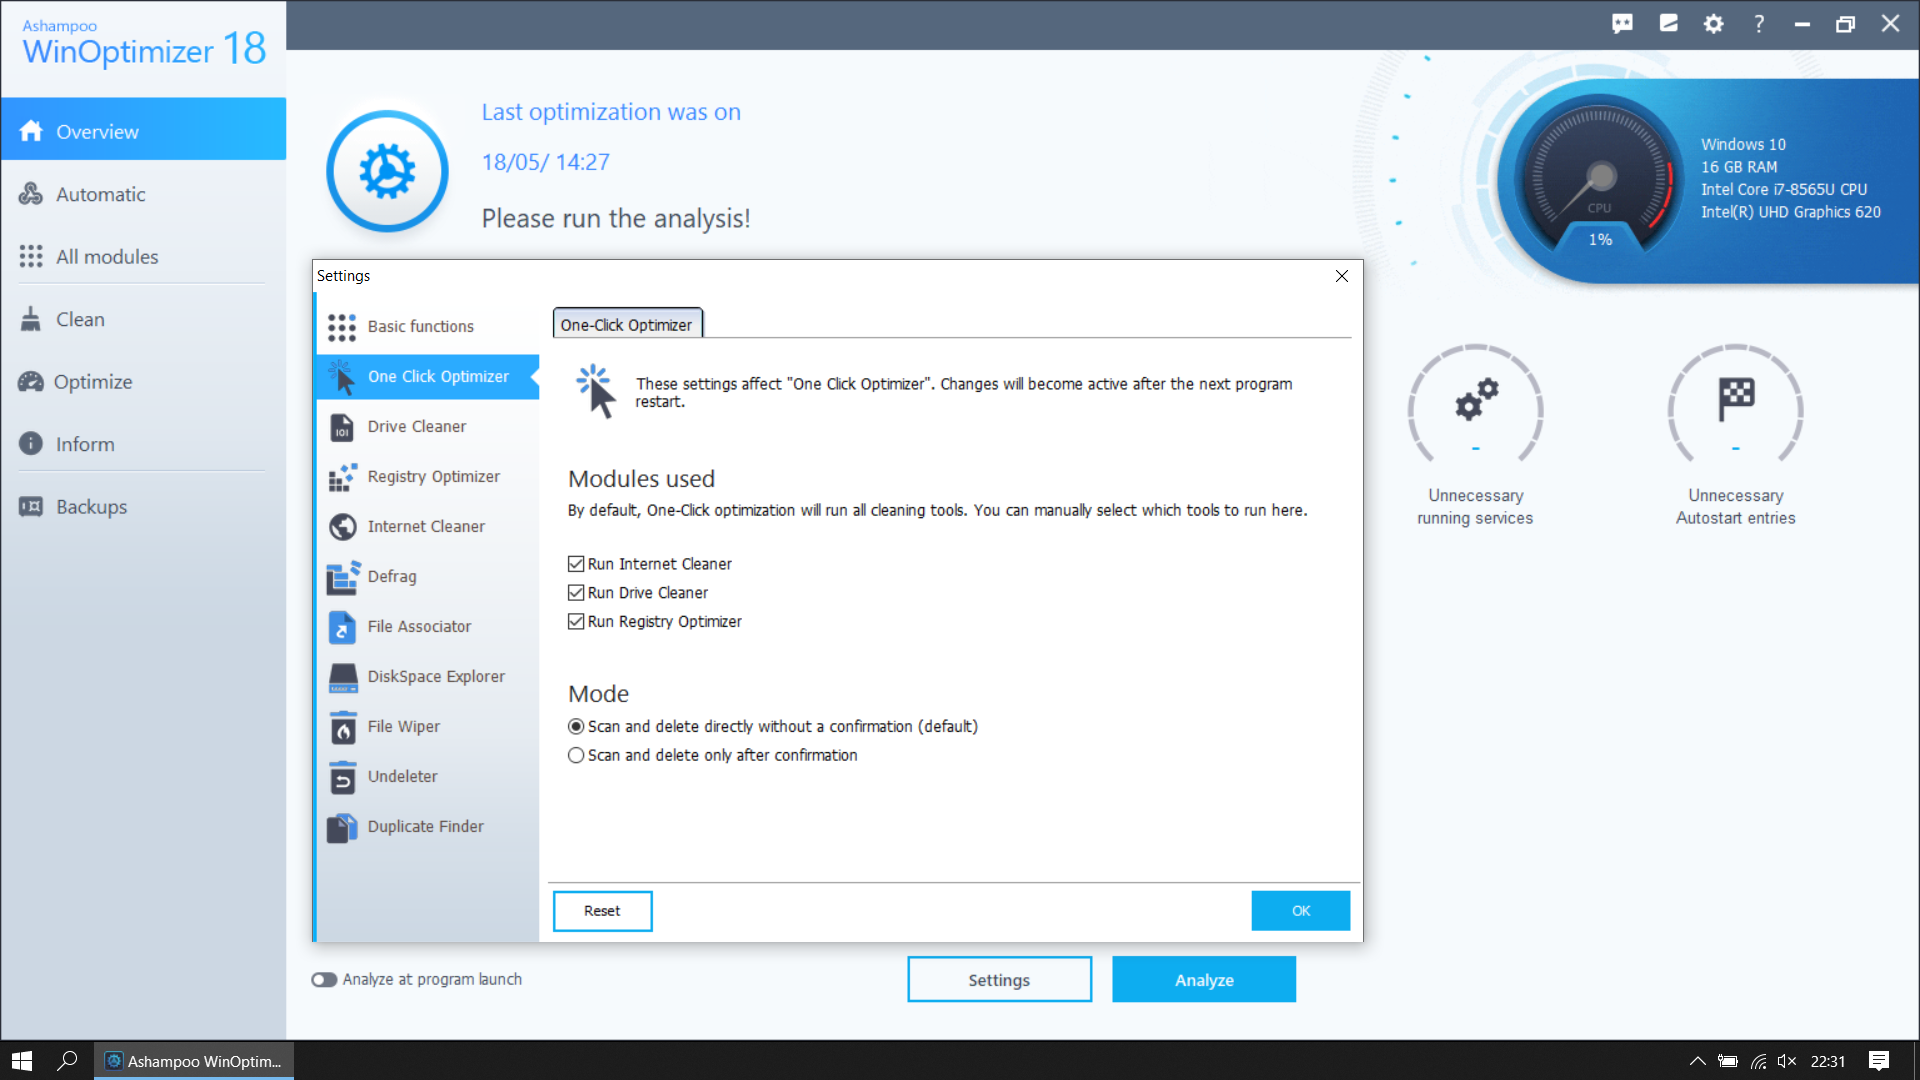Viewport: 1920px width, 1080px height.
Task: Click the notes pencil icon in title bar
Action: coord(1668,24)
